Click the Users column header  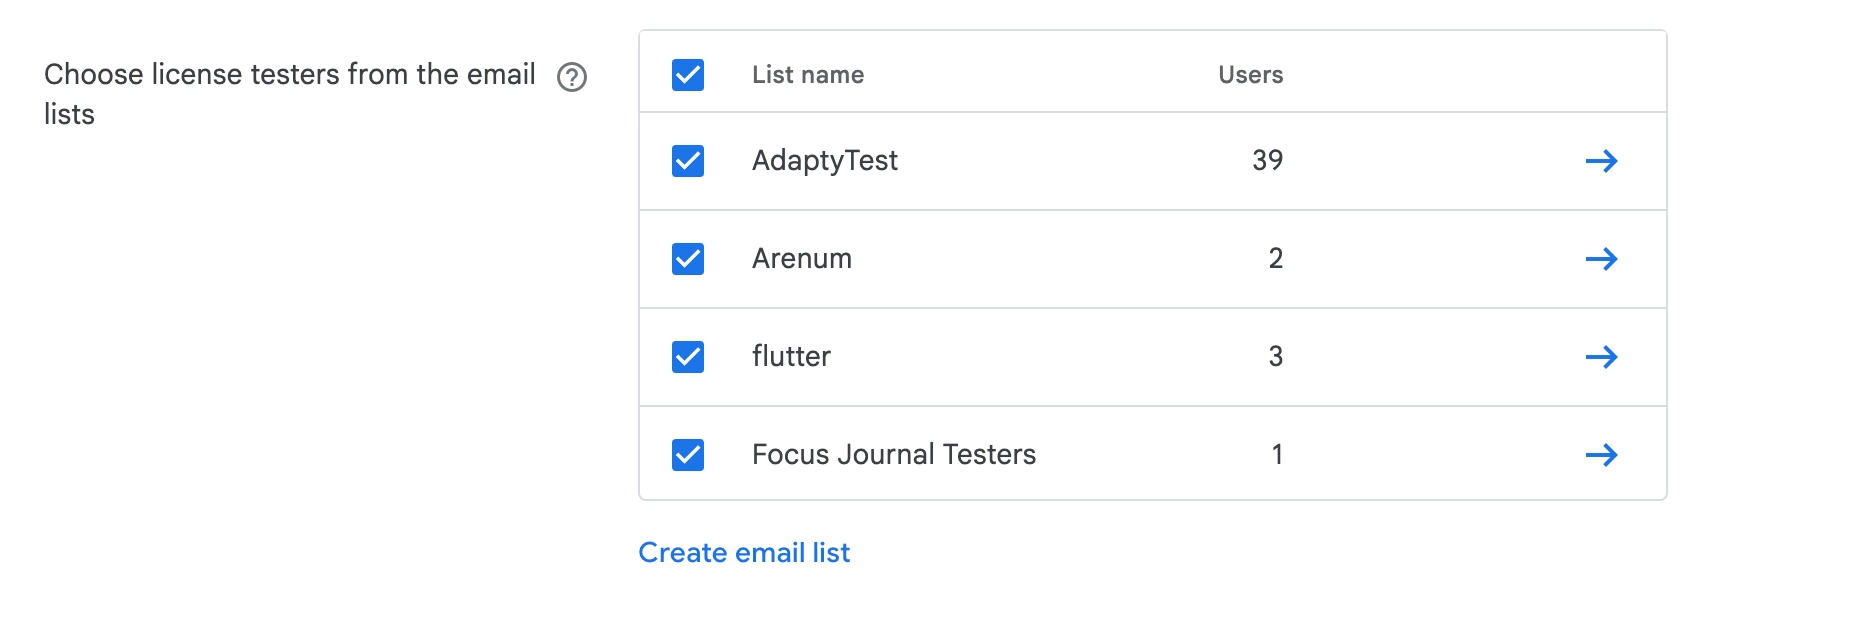(x=1250, y=75)
